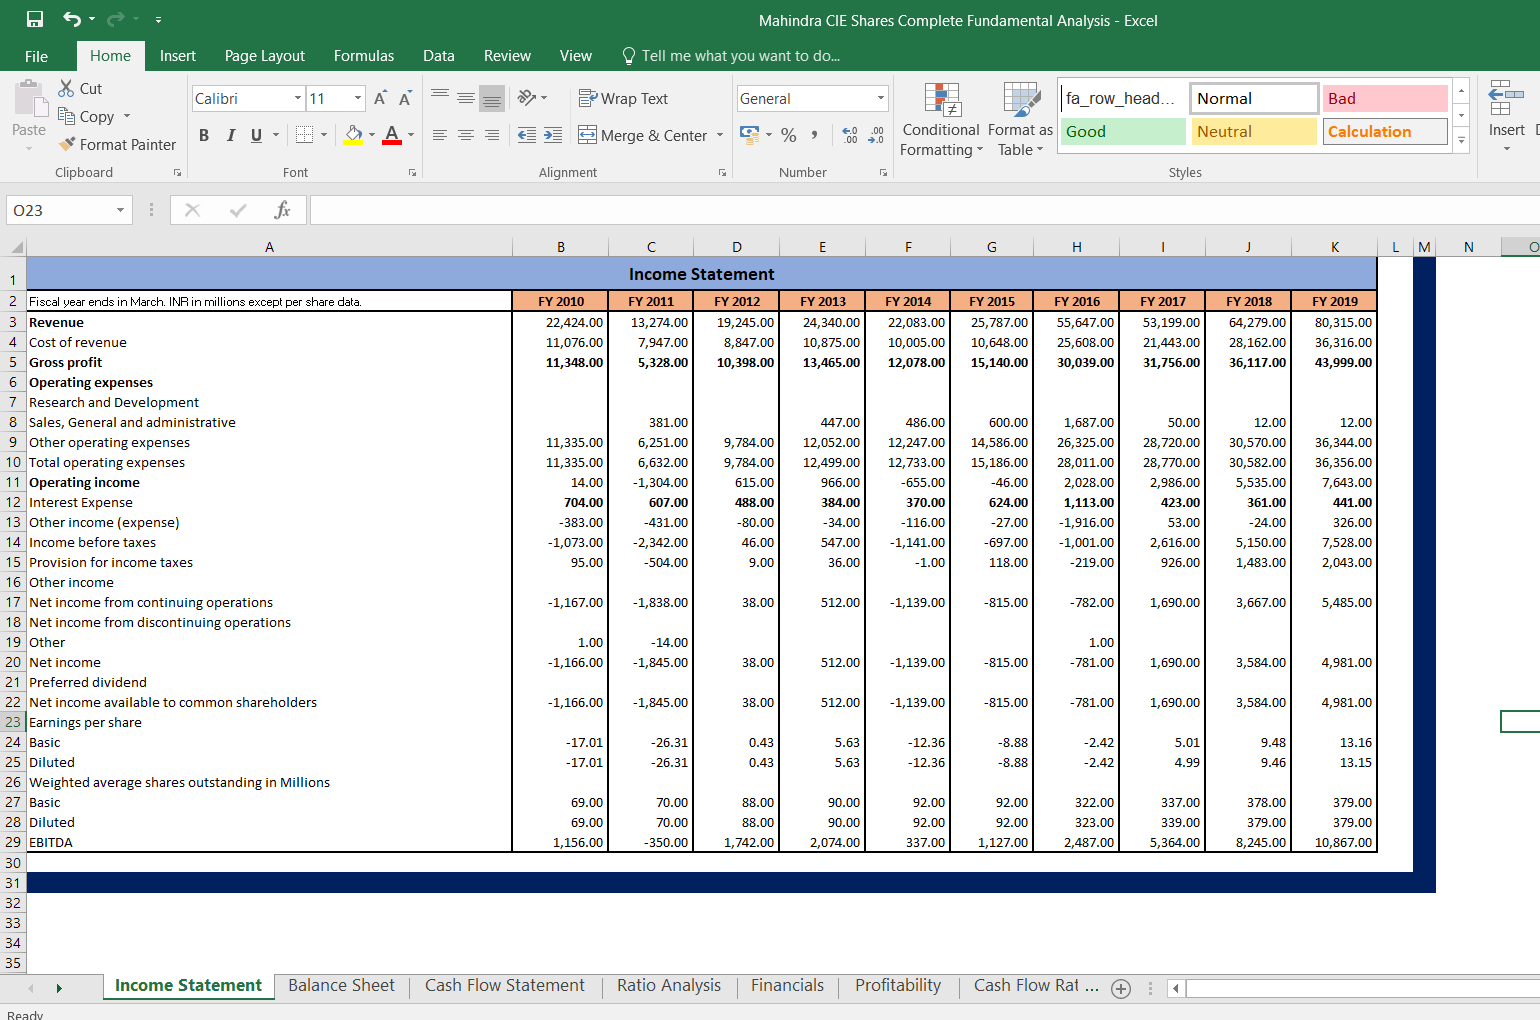Image resolution: width=1540 pixels, height=1020 pixels.
Task: Open the Paste clipboard icon
Action: pos(30,99)
